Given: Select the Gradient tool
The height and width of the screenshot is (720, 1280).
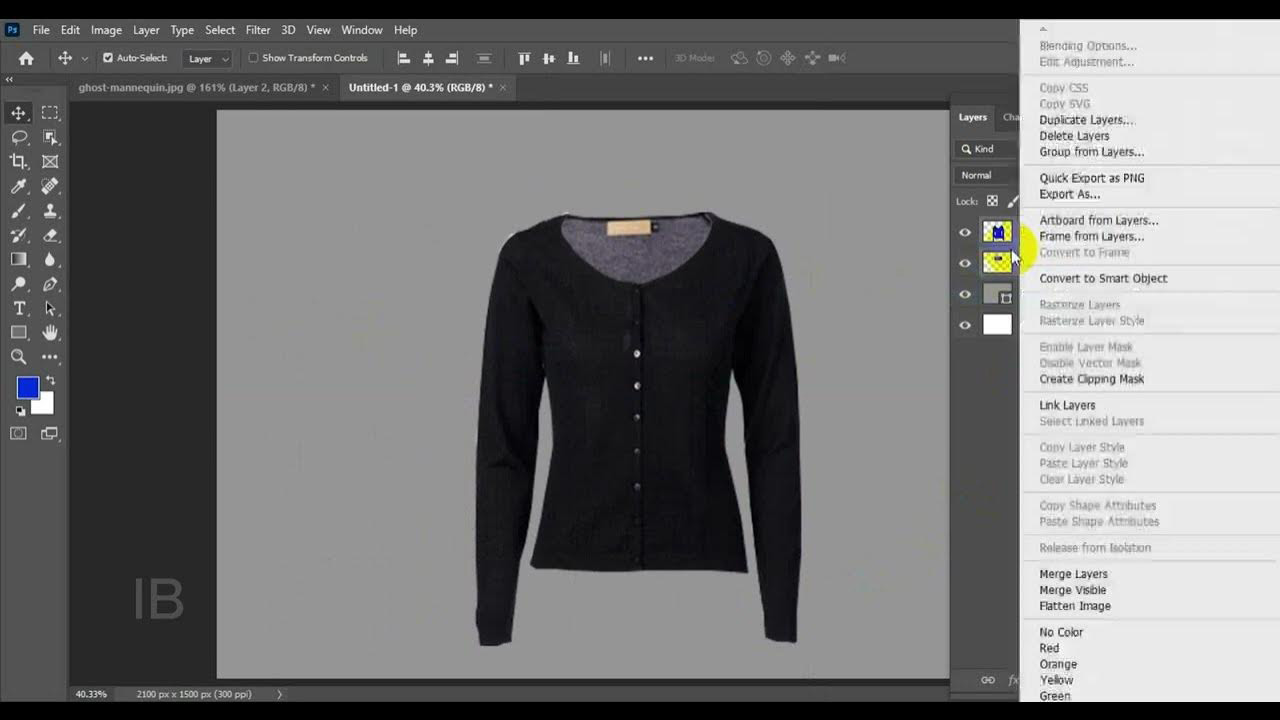Looking at the screenshot, I should click(18, 259).
